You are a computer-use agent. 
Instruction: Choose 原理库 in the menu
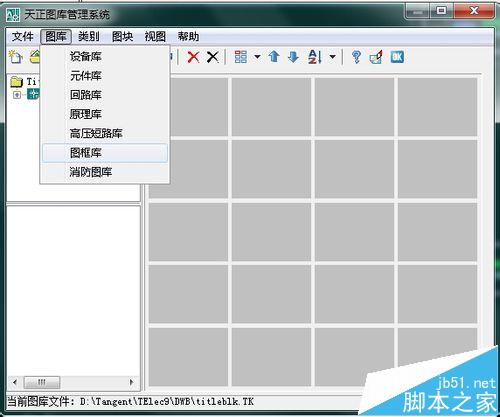coord(105,114)
